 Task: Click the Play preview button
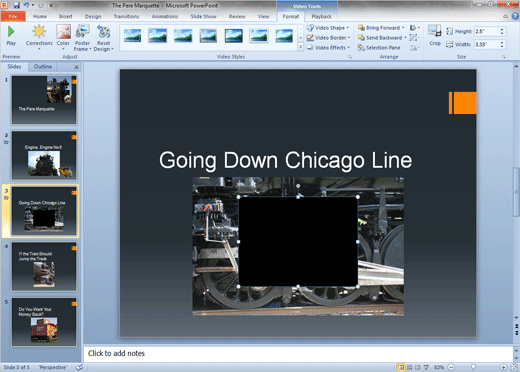[11, 36]
